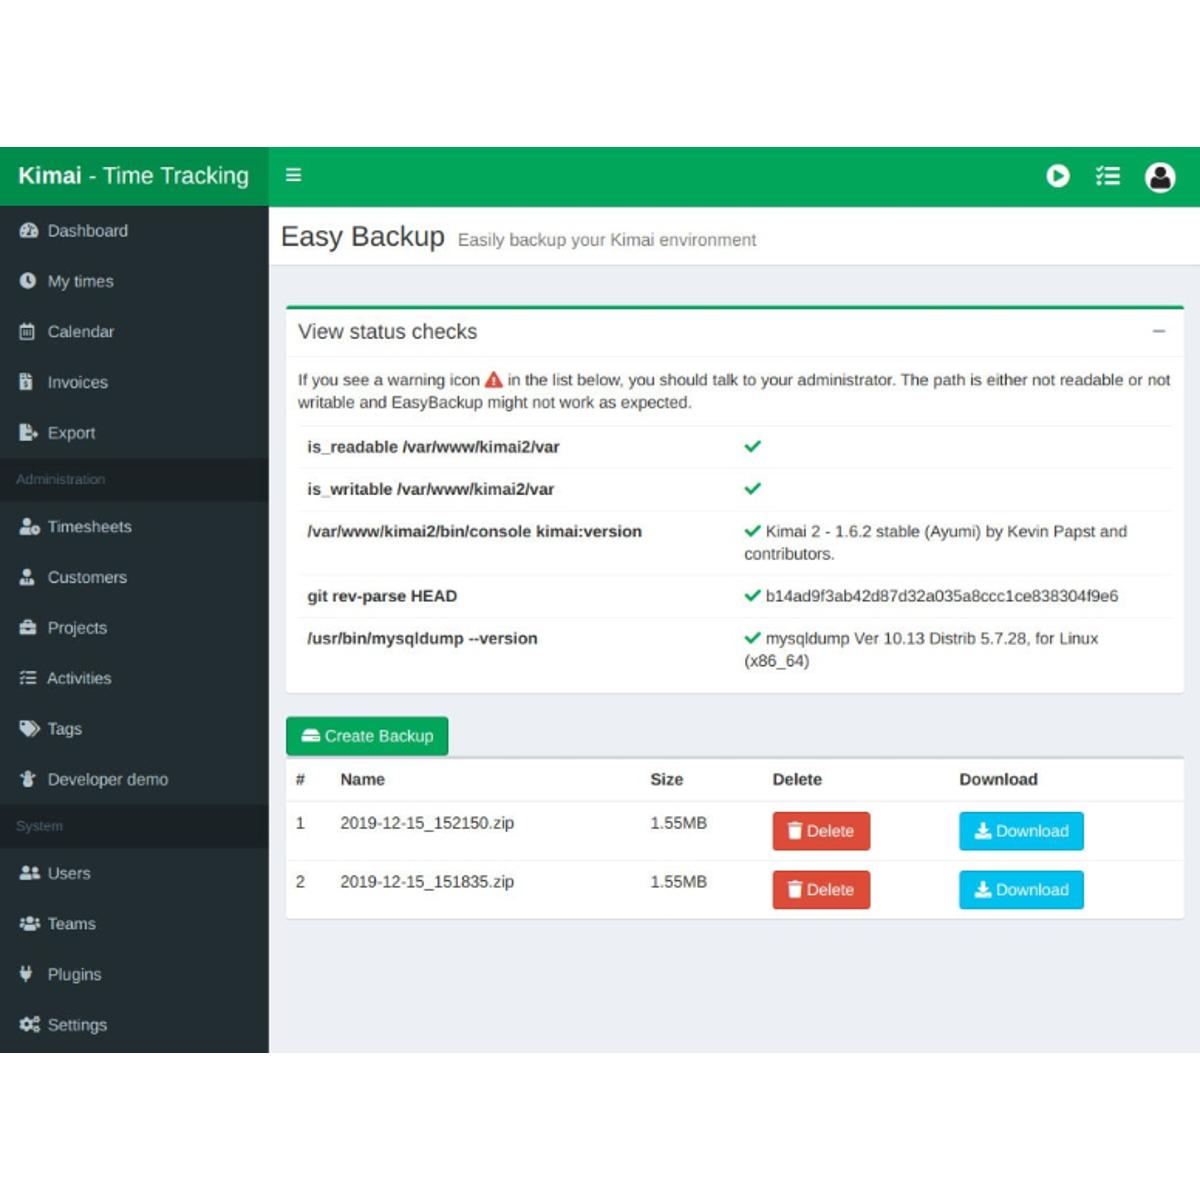
Task: Open Activities administration
Action: click(x=134, y=678)
